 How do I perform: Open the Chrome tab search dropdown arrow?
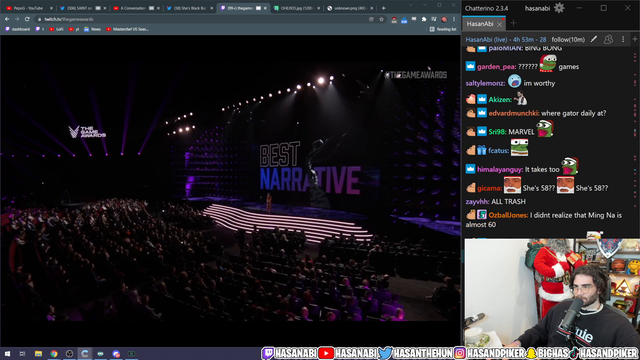411,5
